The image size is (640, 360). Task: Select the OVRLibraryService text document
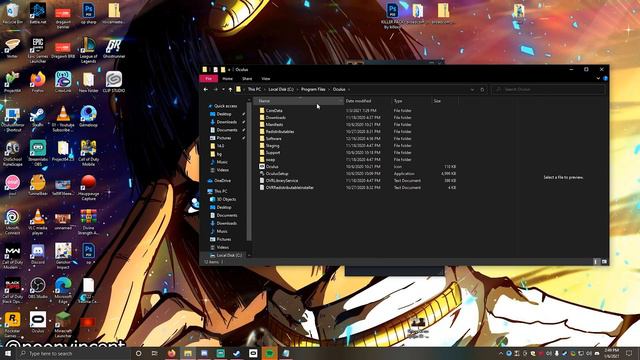282,180
